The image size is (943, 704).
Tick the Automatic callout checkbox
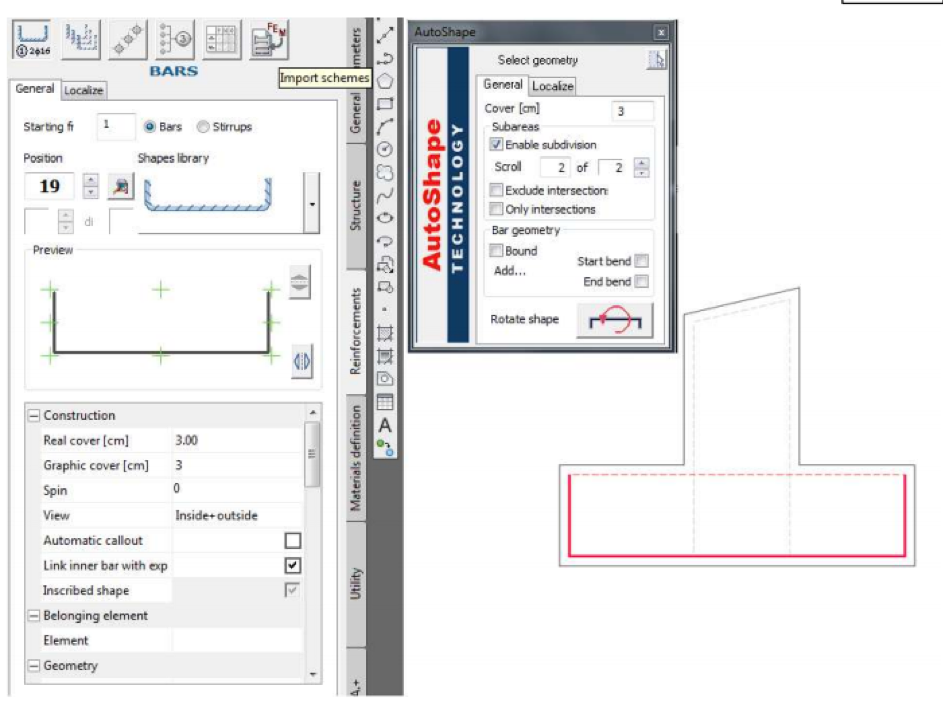292,540
